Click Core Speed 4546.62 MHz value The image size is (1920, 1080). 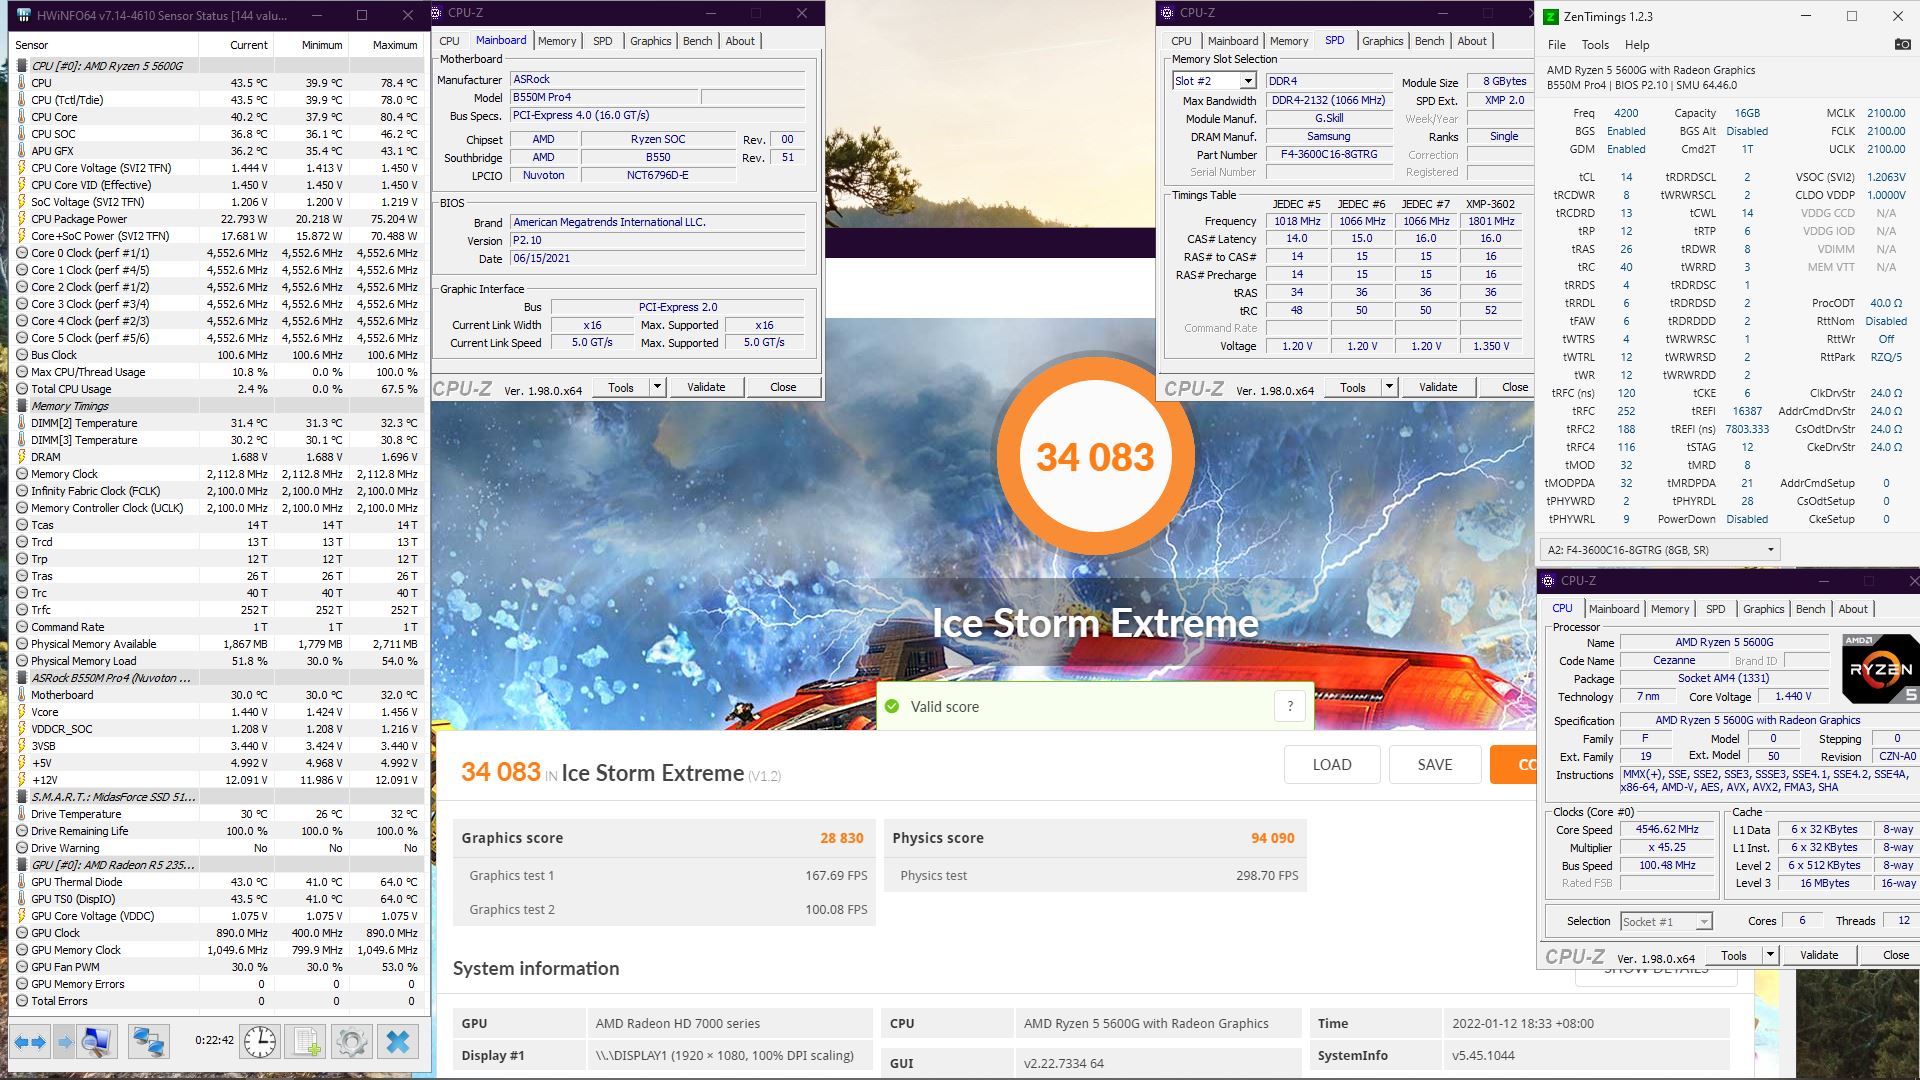pos(1666,830)
